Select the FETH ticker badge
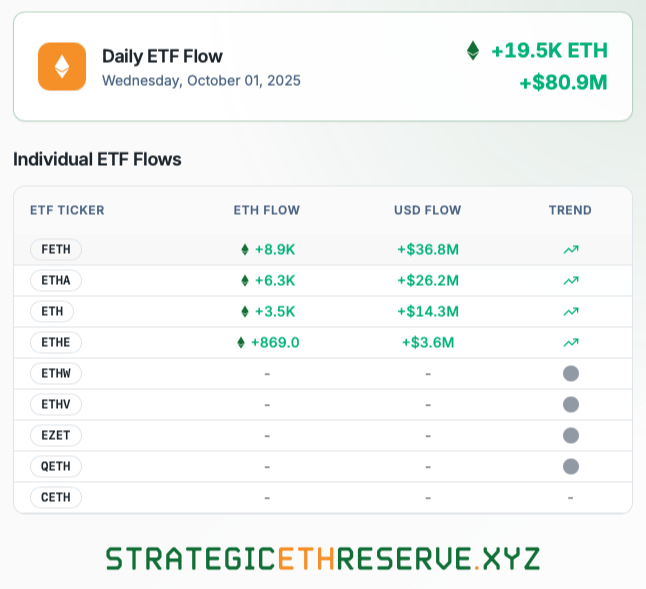Viewport: 646px width, 589px height. 56,249
